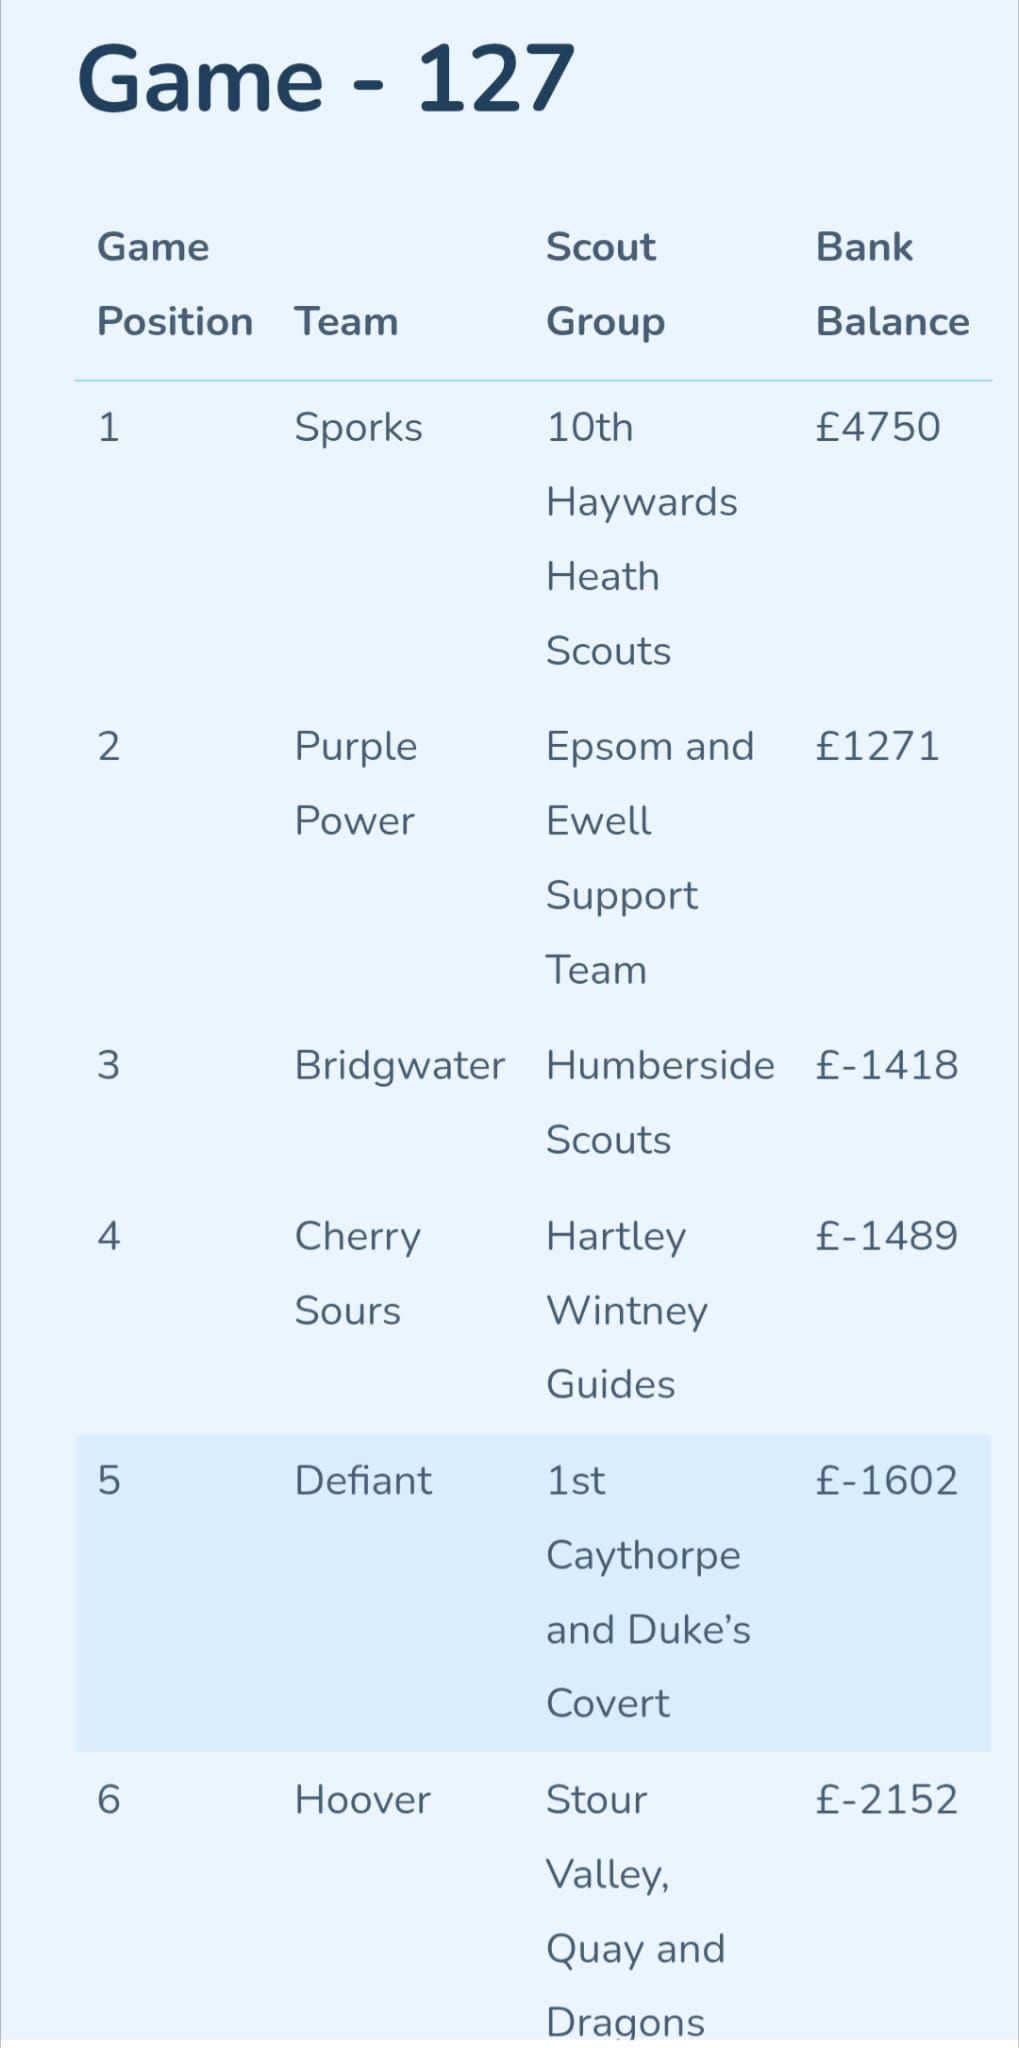Select the Purple Power team
1019x2048 pixels.
coord(355,784)
